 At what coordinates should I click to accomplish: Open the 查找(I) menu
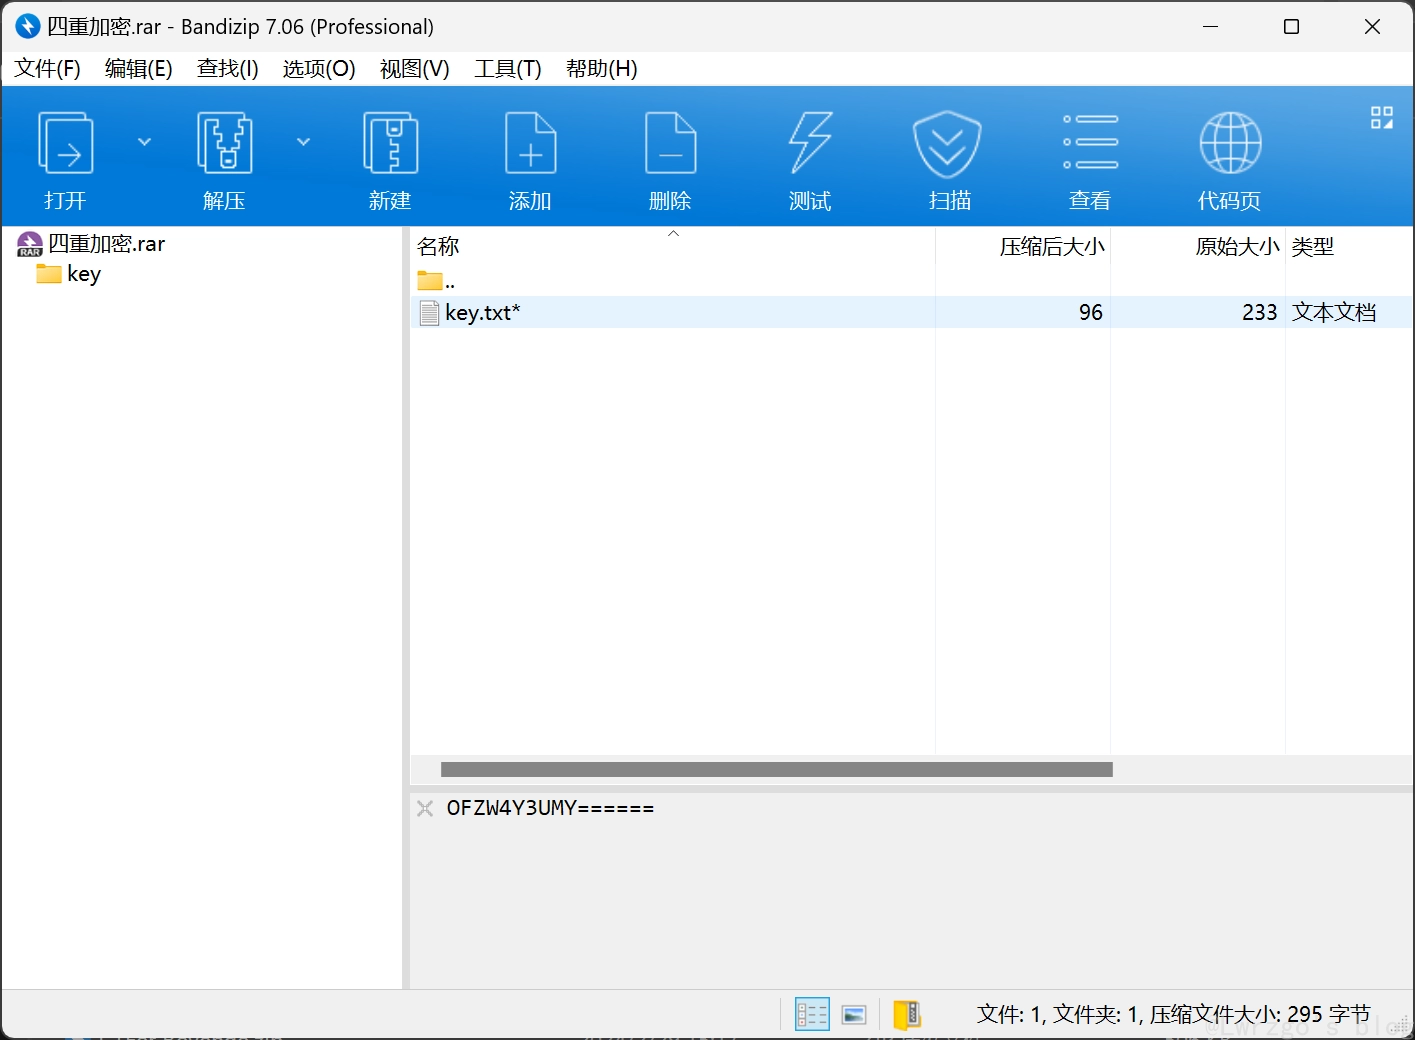tap(228, 69)
